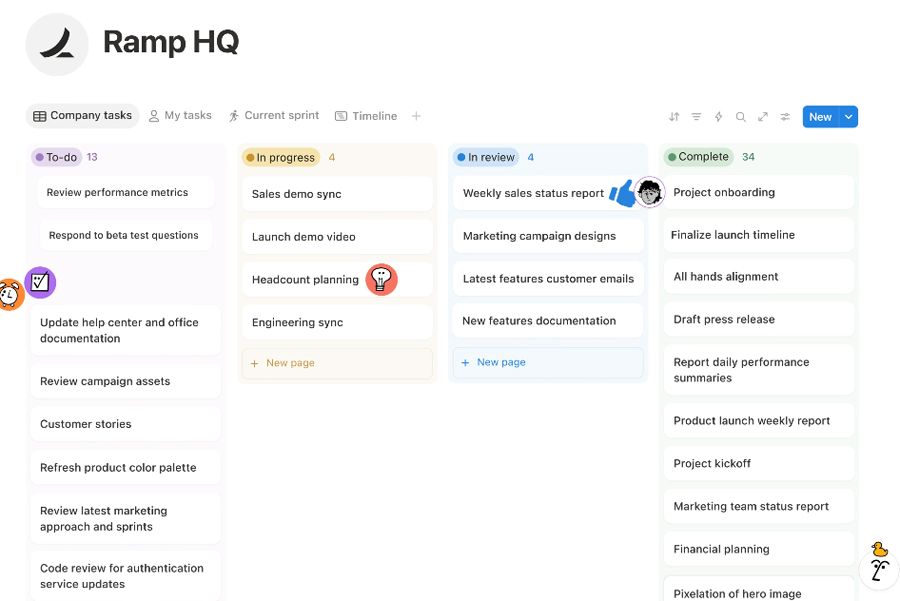
Task: Open the Finalize launch timeline card
Action: pyautogui.click(x=759, y=235)
